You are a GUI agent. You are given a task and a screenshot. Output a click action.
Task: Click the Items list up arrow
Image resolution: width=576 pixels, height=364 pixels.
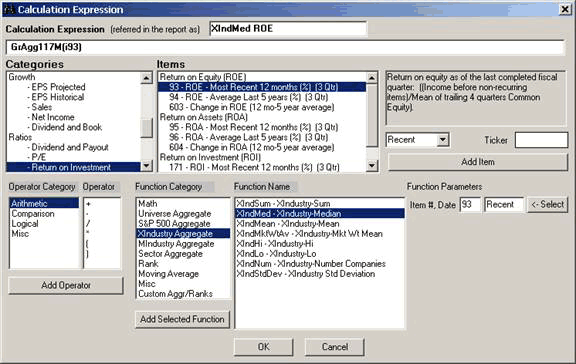(x=372, y=78)
